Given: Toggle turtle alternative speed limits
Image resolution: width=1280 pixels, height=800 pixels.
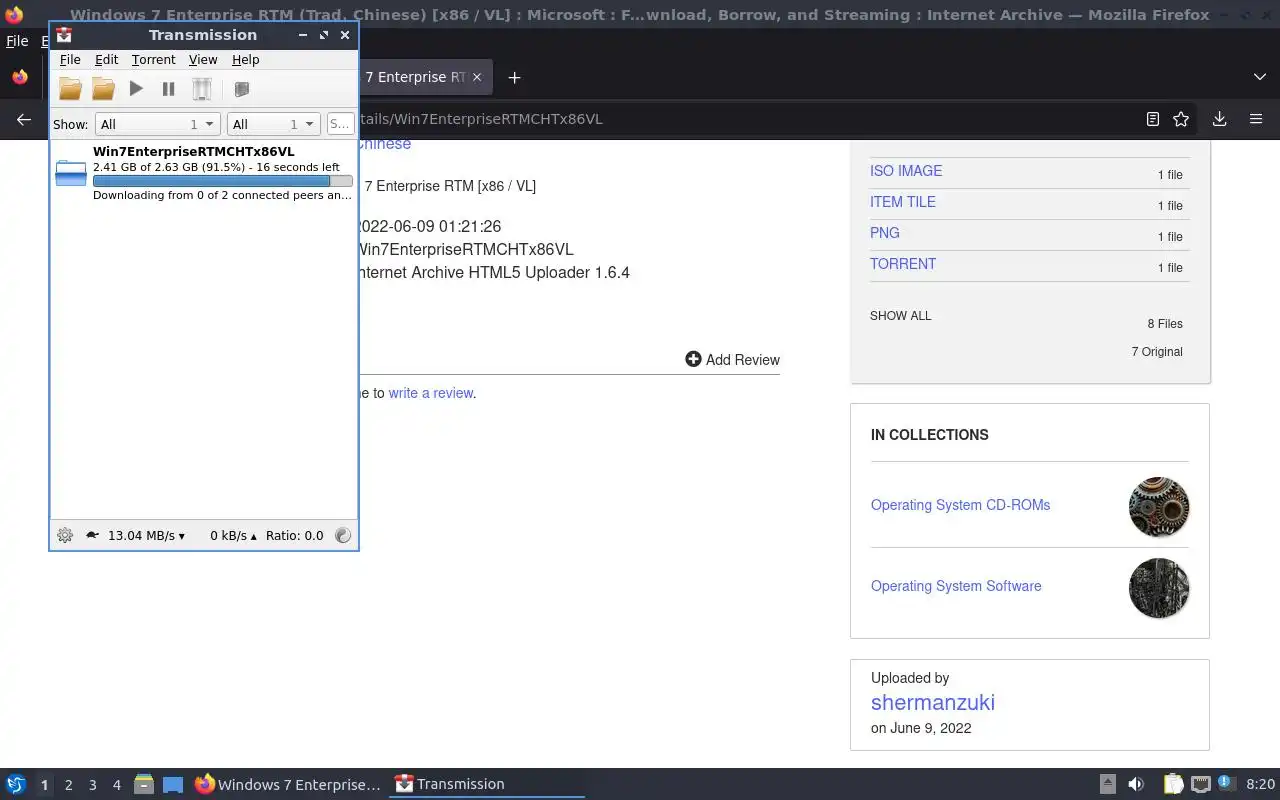Looking at the screenshot, I should coord(92,535).
